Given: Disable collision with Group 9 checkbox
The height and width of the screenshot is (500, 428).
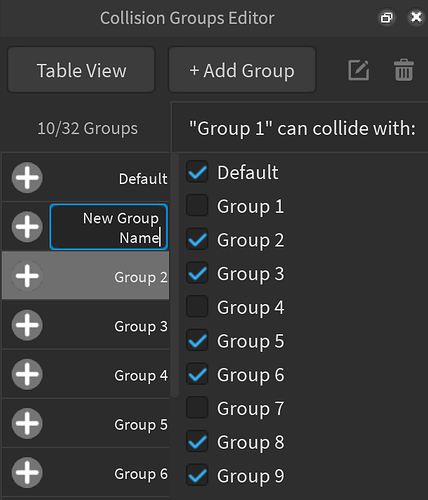Looking at the screenshot, I should pos(197,475).
